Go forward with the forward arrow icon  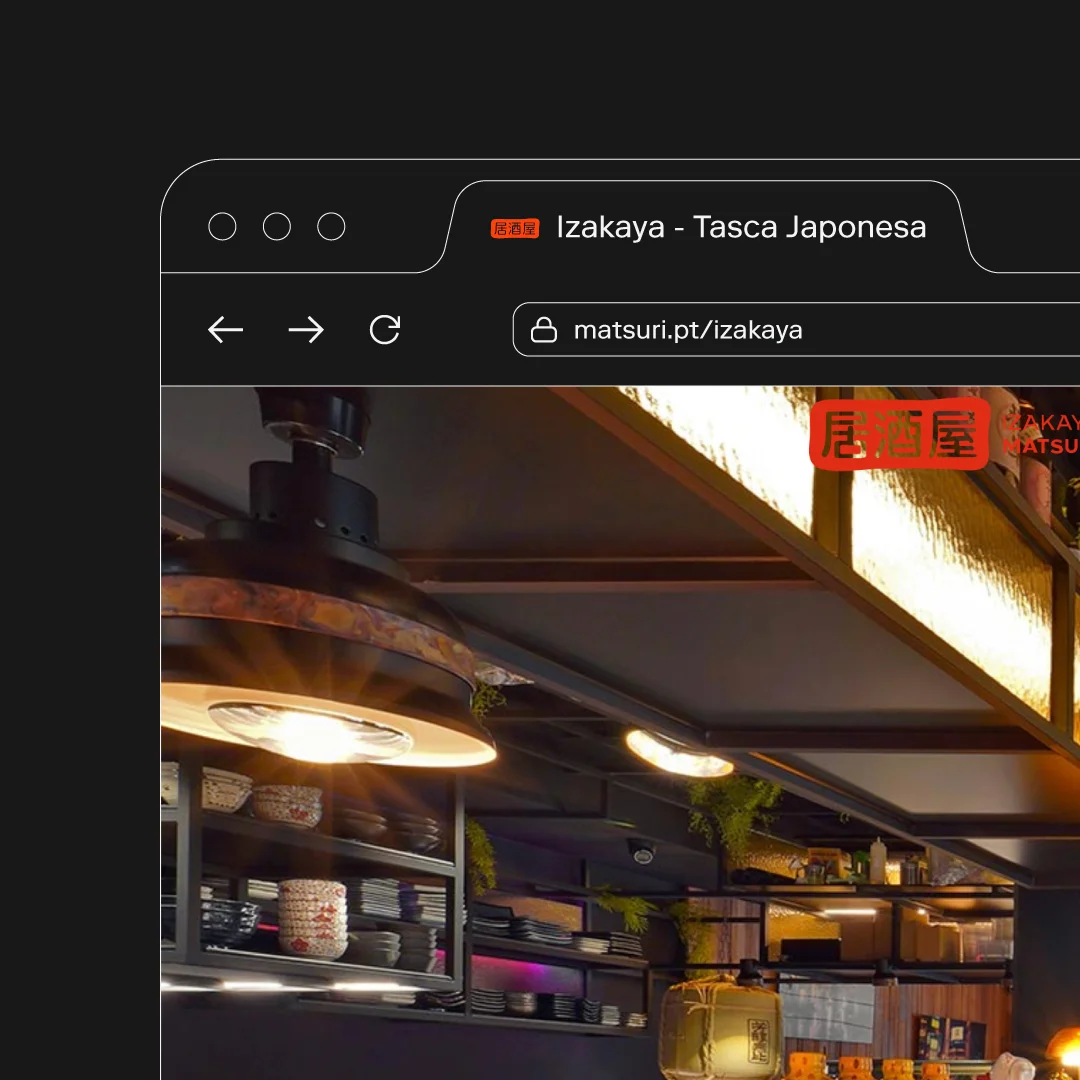[x=307, y=329]
